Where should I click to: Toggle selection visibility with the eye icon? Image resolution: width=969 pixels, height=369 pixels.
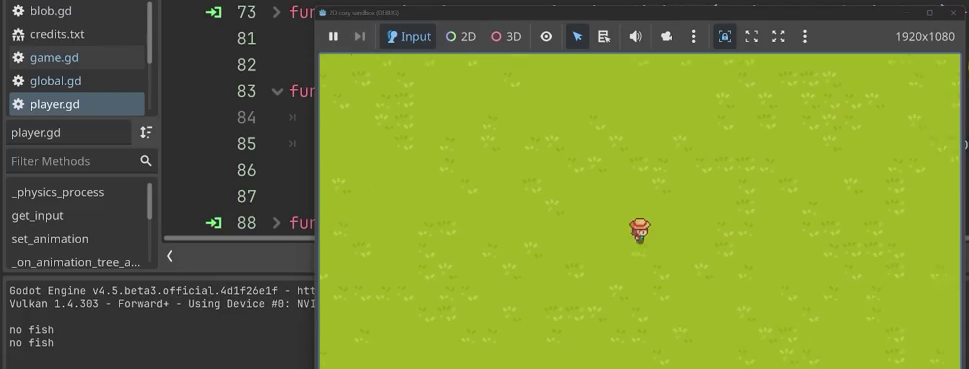pos(546,36)
